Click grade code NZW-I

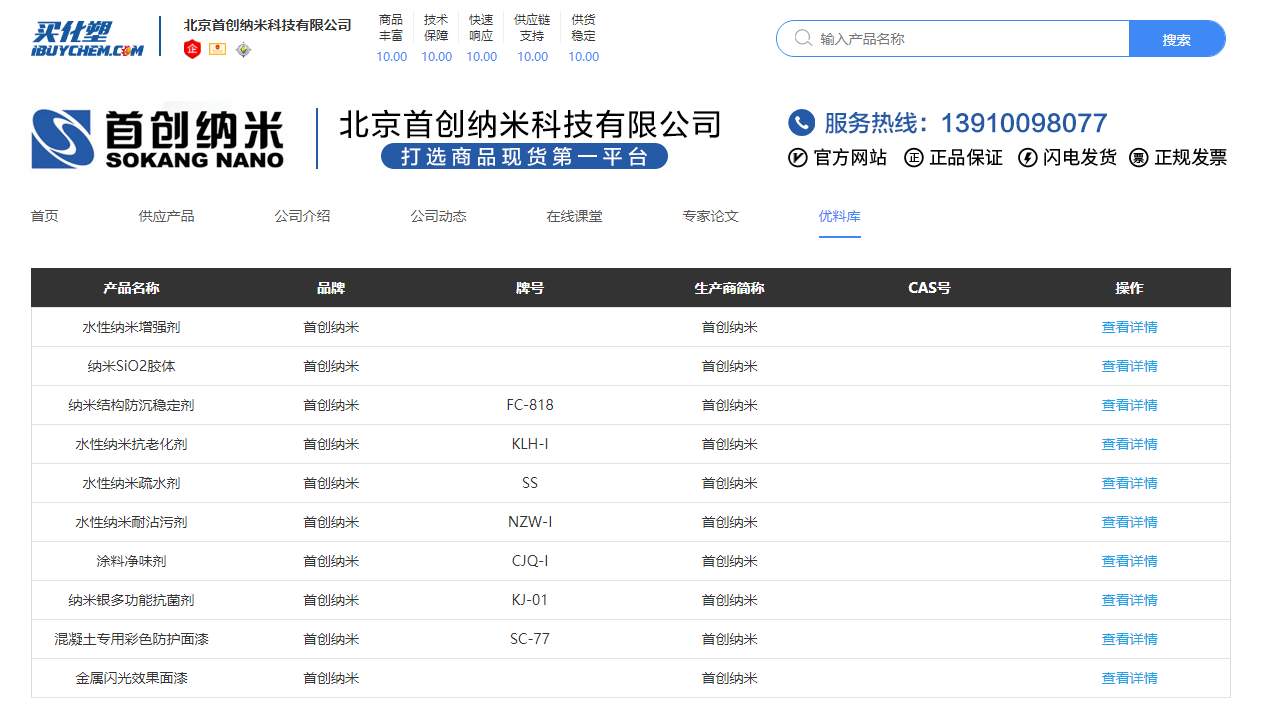point(530,522)
